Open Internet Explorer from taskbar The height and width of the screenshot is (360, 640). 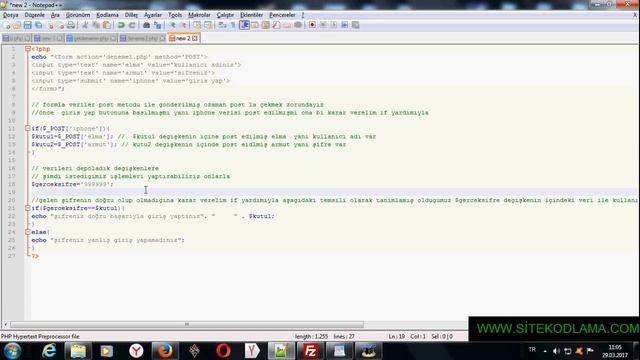click(49, 351)
